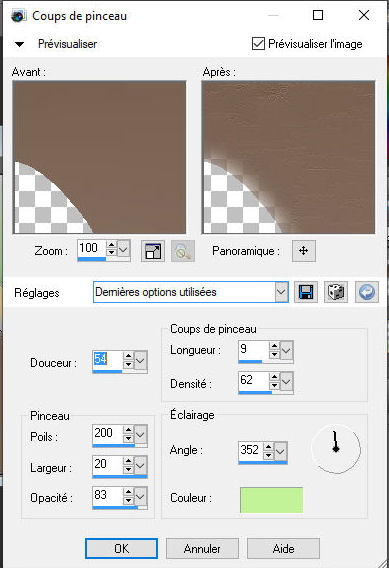The image size is (389, 568).
Task: Click the Poils value field
Action: 108,433
